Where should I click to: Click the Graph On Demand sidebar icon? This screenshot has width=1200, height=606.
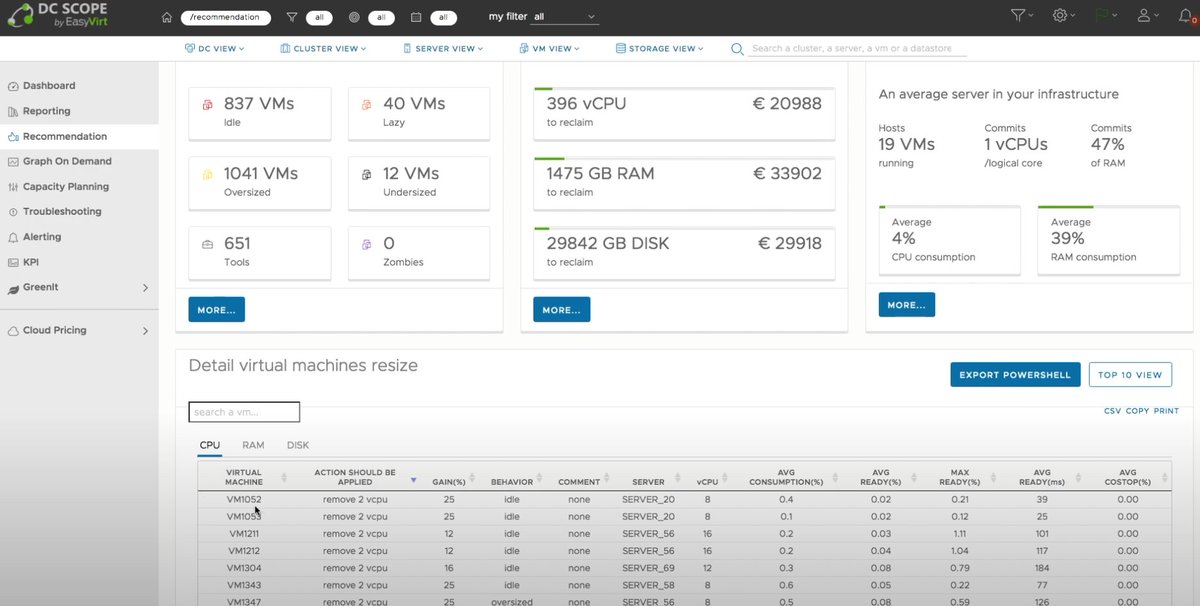tap(13, 161)
